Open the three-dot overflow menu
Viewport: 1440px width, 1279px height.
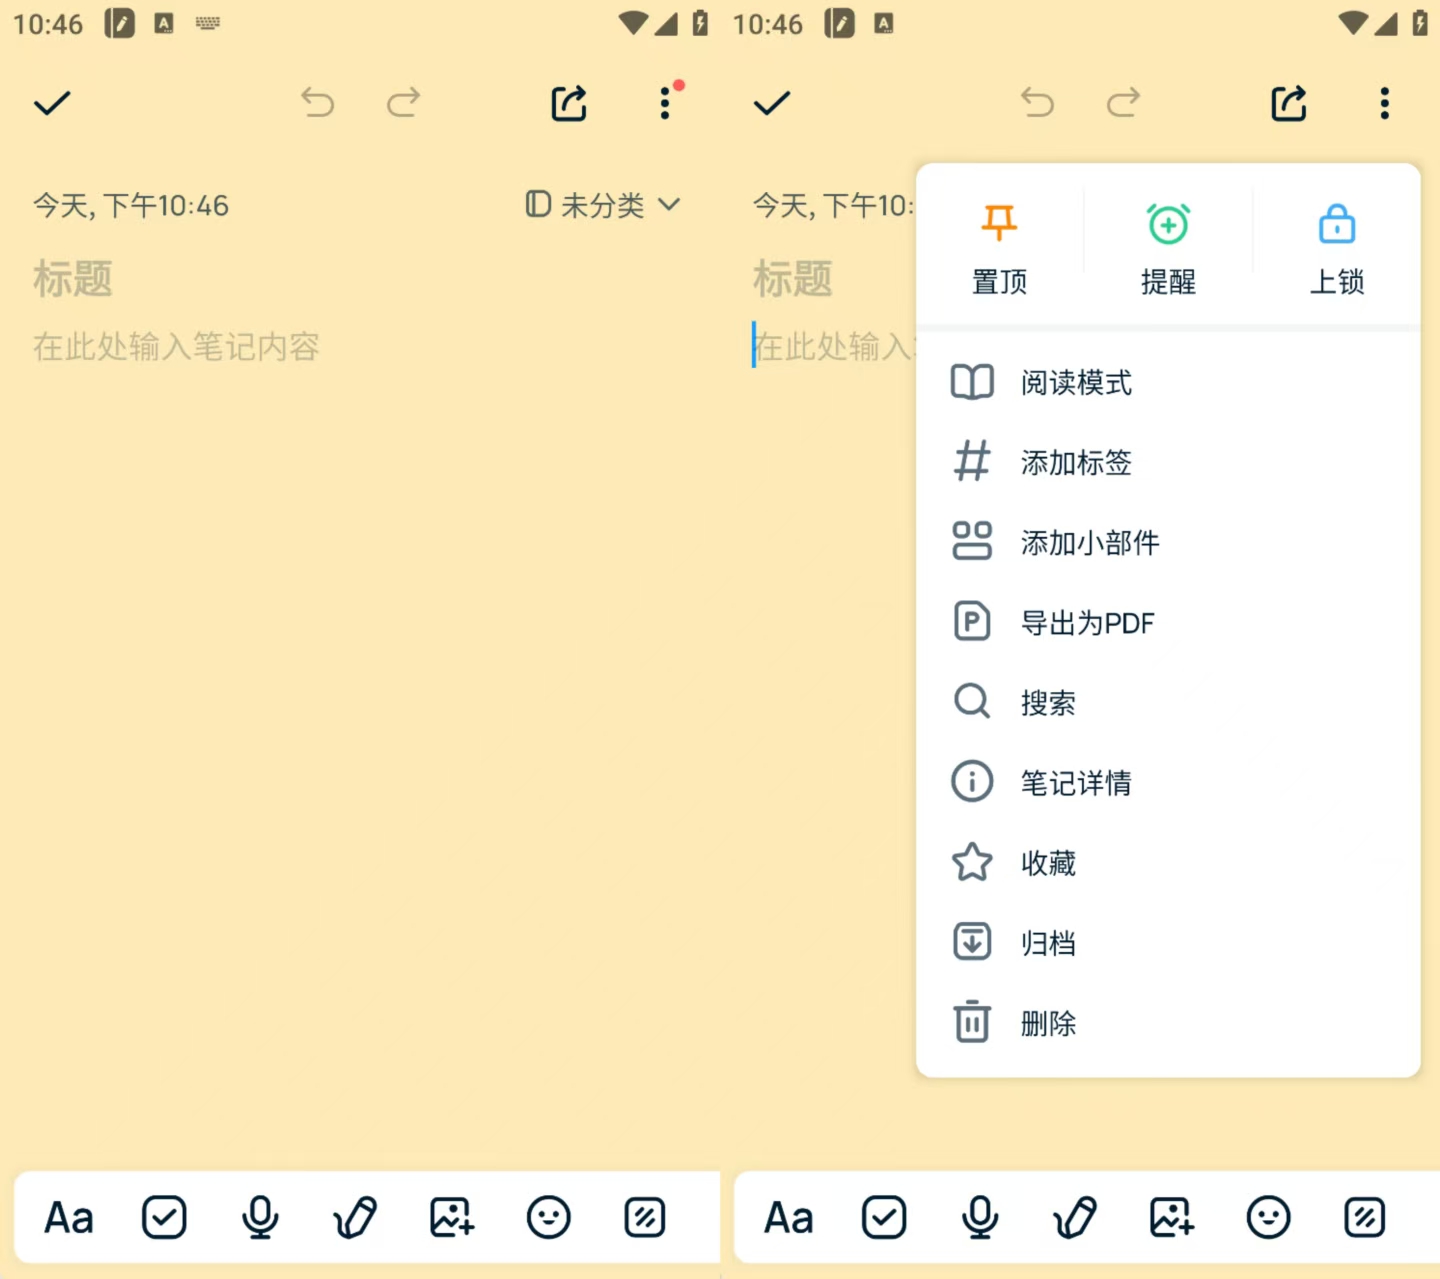664,103
